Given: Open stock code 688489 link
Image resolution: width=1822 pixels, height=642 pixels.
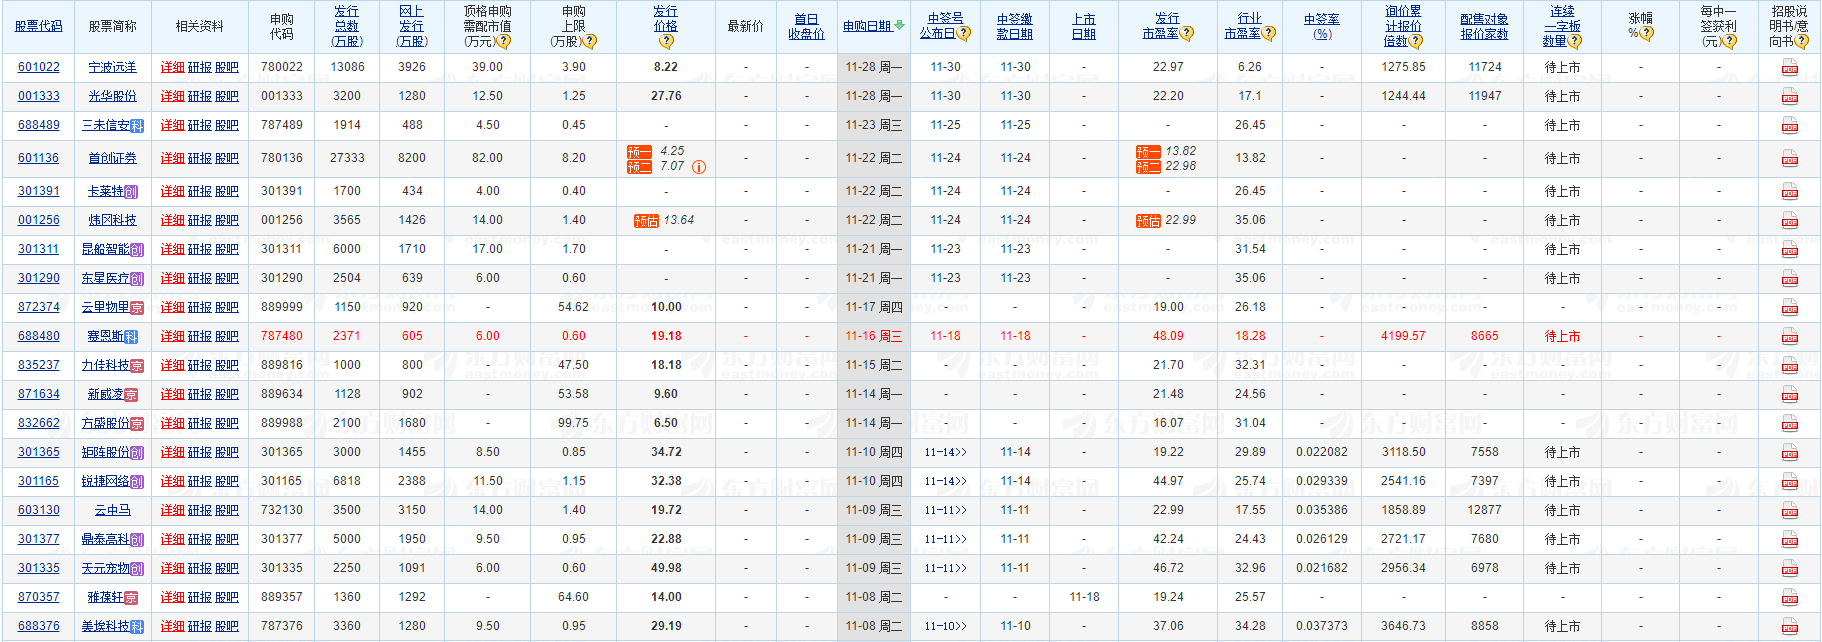Looking at the screenshot, I should [39, 125].
